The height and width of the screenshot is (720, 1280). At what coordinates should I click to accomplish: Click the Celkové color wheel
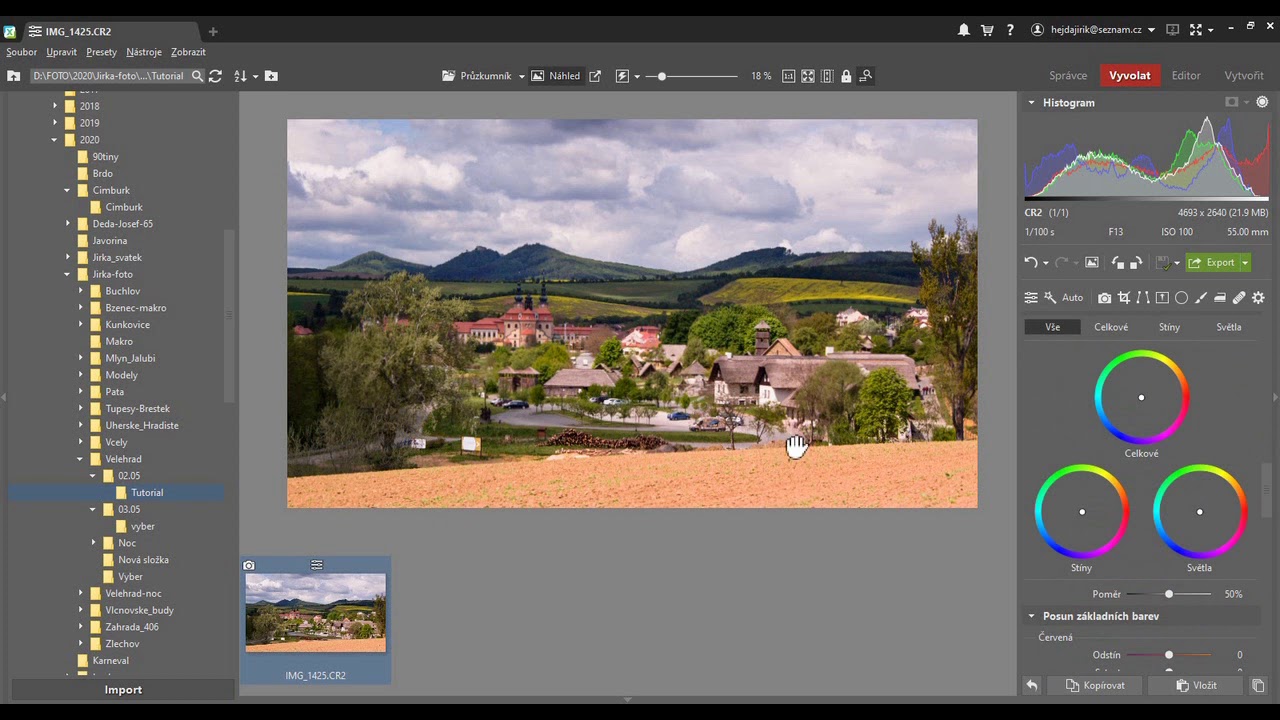tap(1141, 397)
